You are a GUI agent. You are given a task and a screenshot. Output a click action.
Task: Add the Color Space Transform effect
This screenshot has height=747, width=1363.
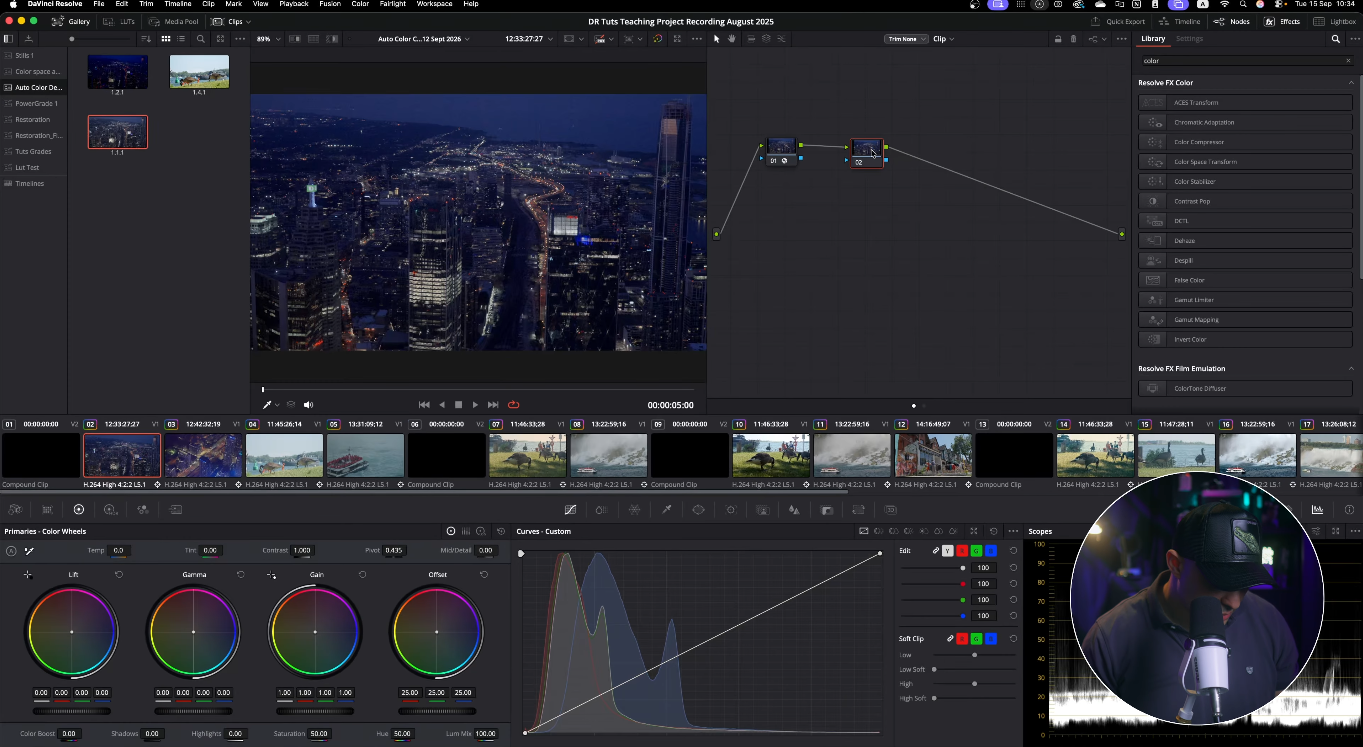pos(1245,162)
